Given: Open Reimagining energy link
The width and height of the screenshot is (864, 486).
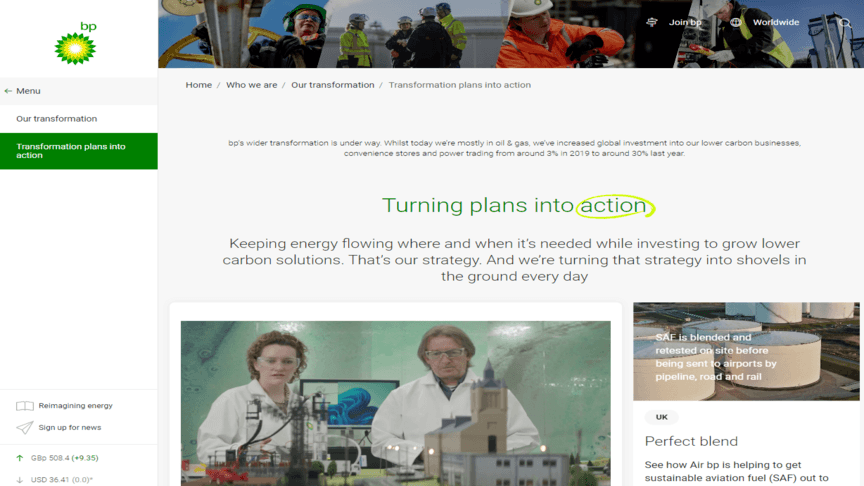Looking at the screenshot, I should click(75, 406).
